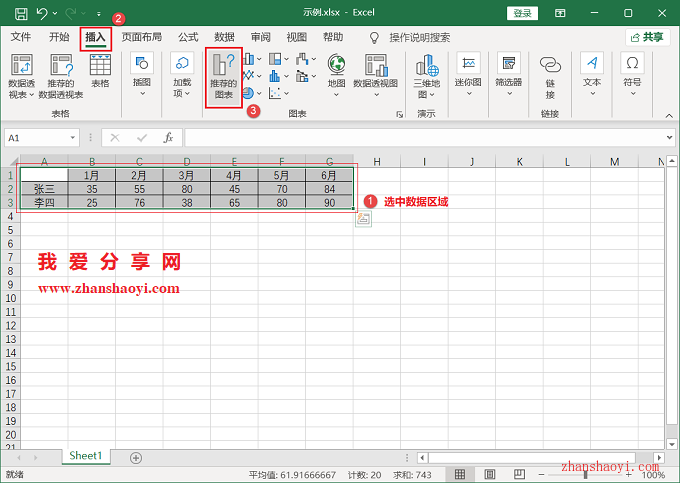Open Customize Quick Access Toolbar menu
The height and width of the screenshot is (483, 680).
click(99, 14)
